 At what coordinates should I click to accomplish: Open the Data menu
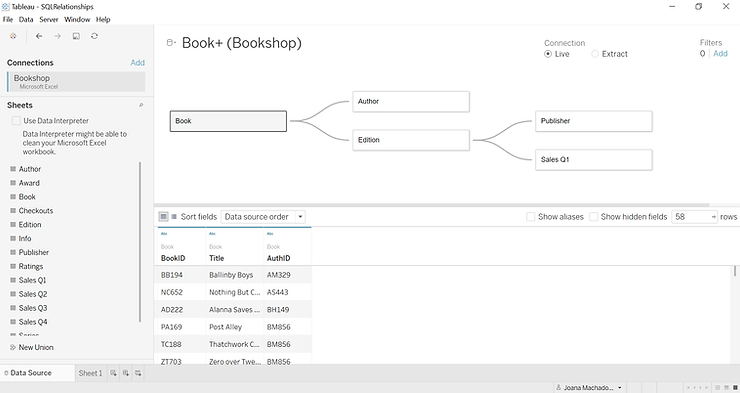(x=26, y=19)
